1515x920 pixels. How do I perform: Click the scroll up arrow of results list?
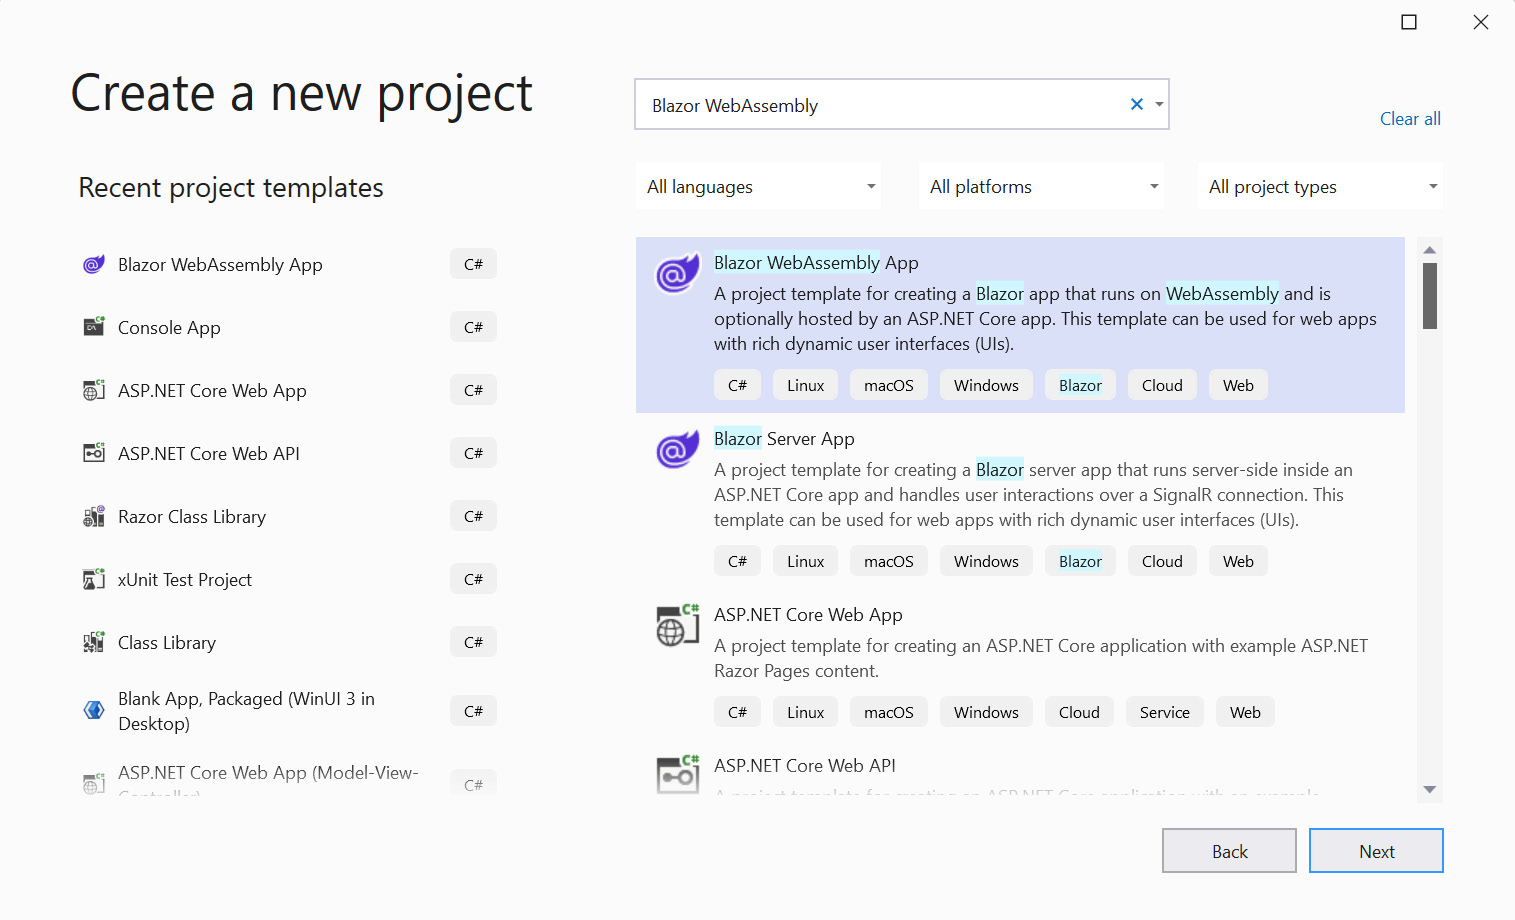(x=1430, y=250)
